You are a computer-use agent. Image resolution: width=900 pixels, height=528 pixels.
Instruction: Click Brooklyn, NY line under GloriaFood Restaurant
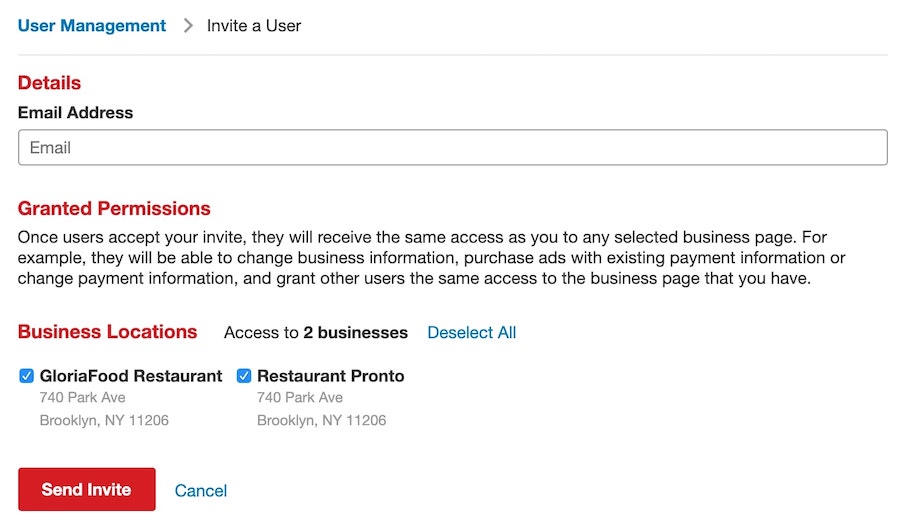pyautogui.click(x=104, y=420)
